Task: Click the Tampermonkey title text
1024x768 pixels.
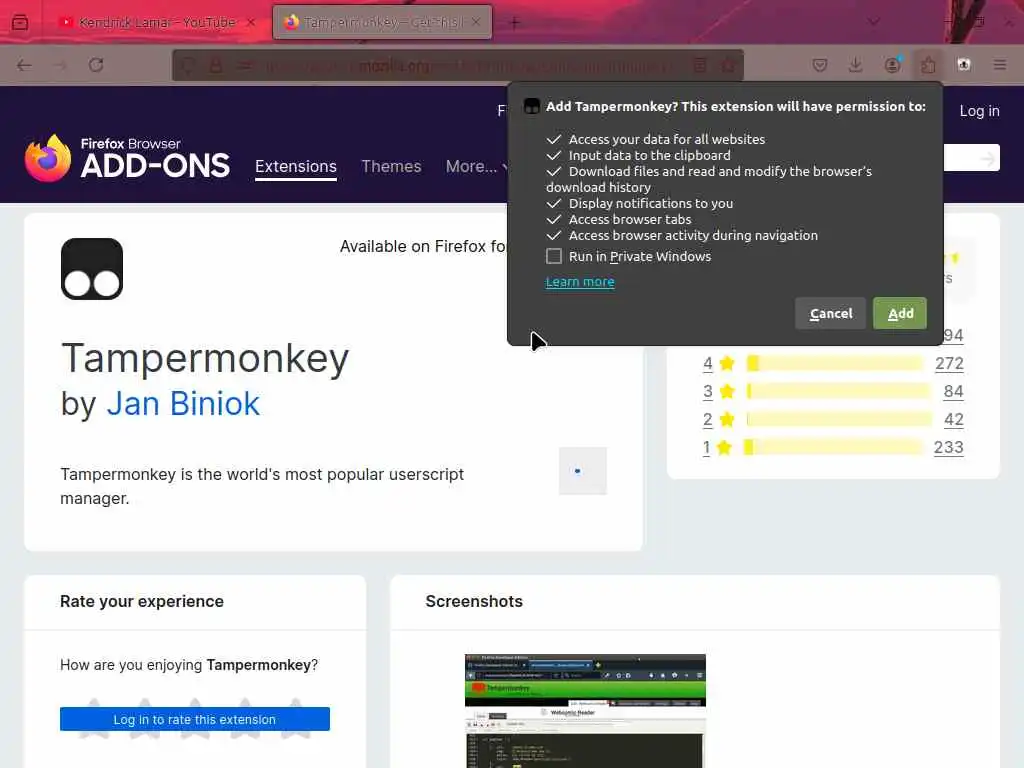Action: click(205, 359)
